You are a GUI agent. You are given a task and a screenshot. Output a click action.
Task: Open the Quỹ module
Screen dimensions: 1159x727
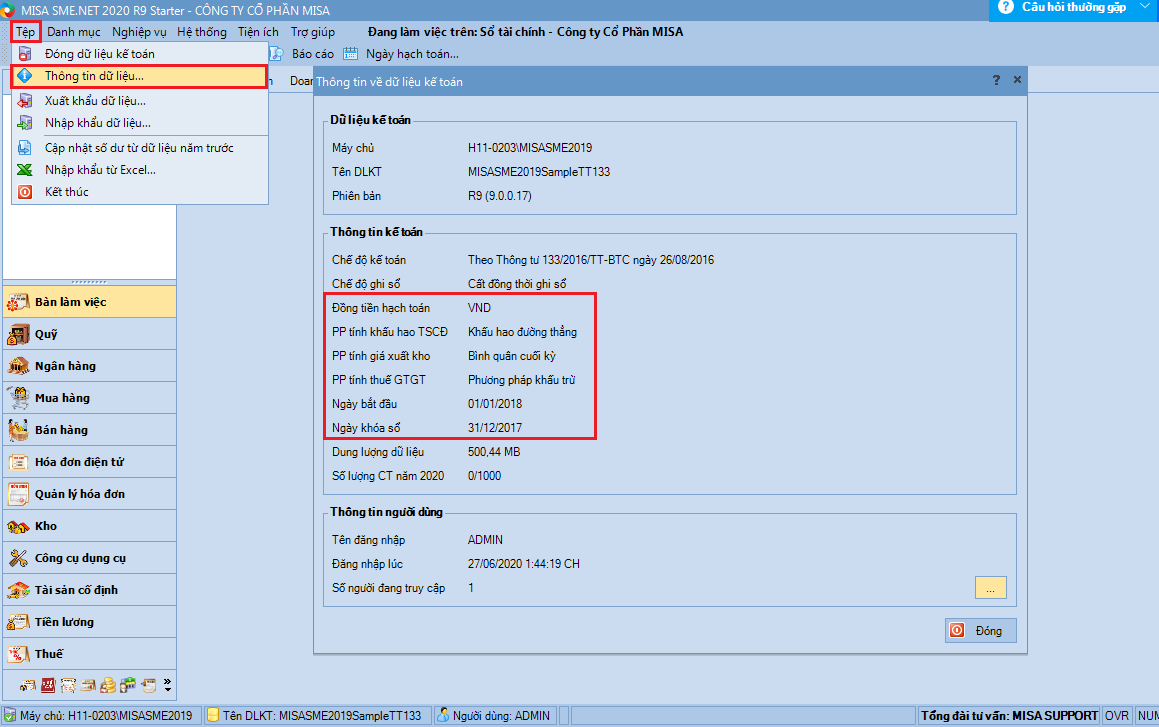(89, 334)
